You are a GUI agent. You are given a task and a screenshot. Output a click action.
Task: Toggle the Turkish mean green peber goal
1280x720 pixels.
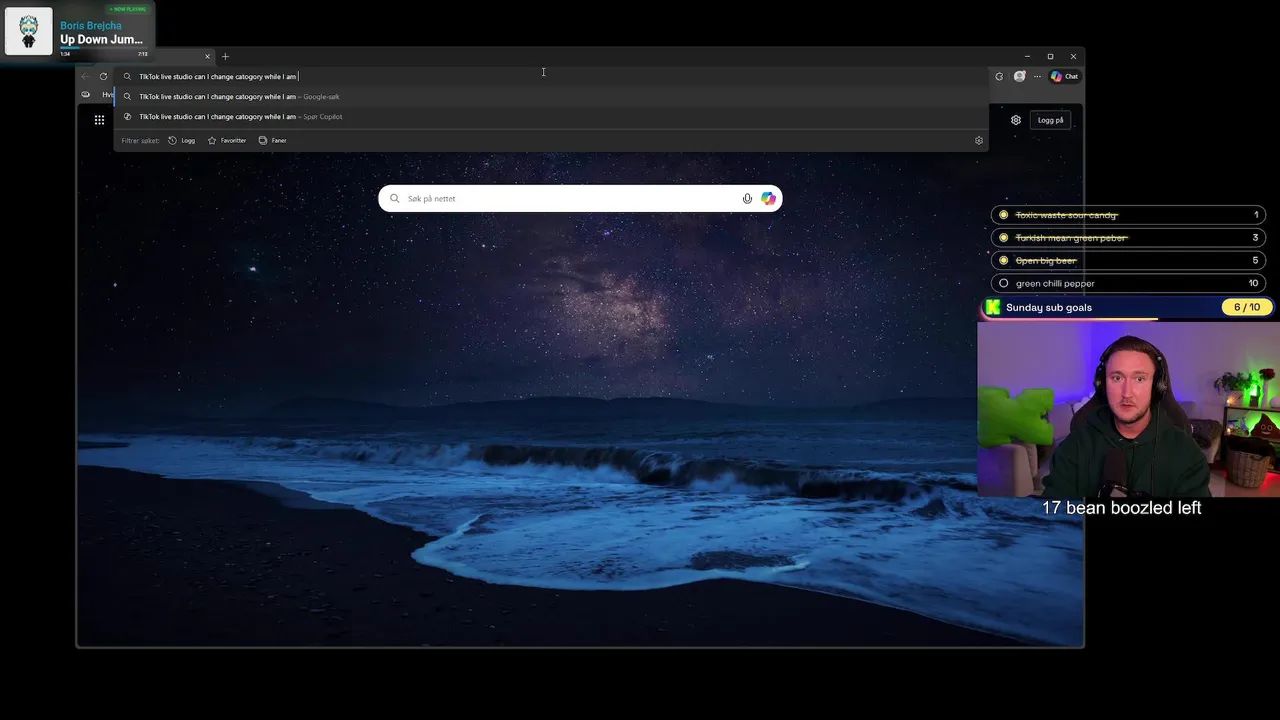(1004, 238)
